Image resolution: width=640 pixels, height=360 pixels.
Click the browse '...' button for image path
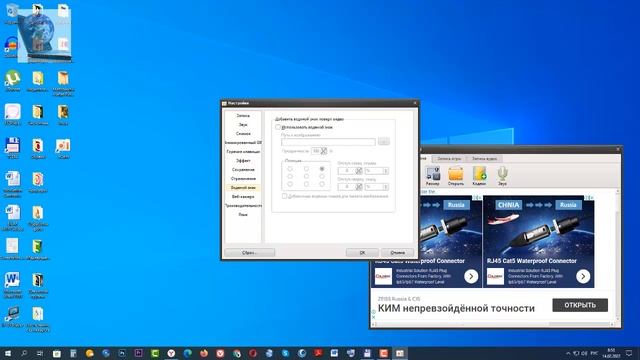point(384,142)
